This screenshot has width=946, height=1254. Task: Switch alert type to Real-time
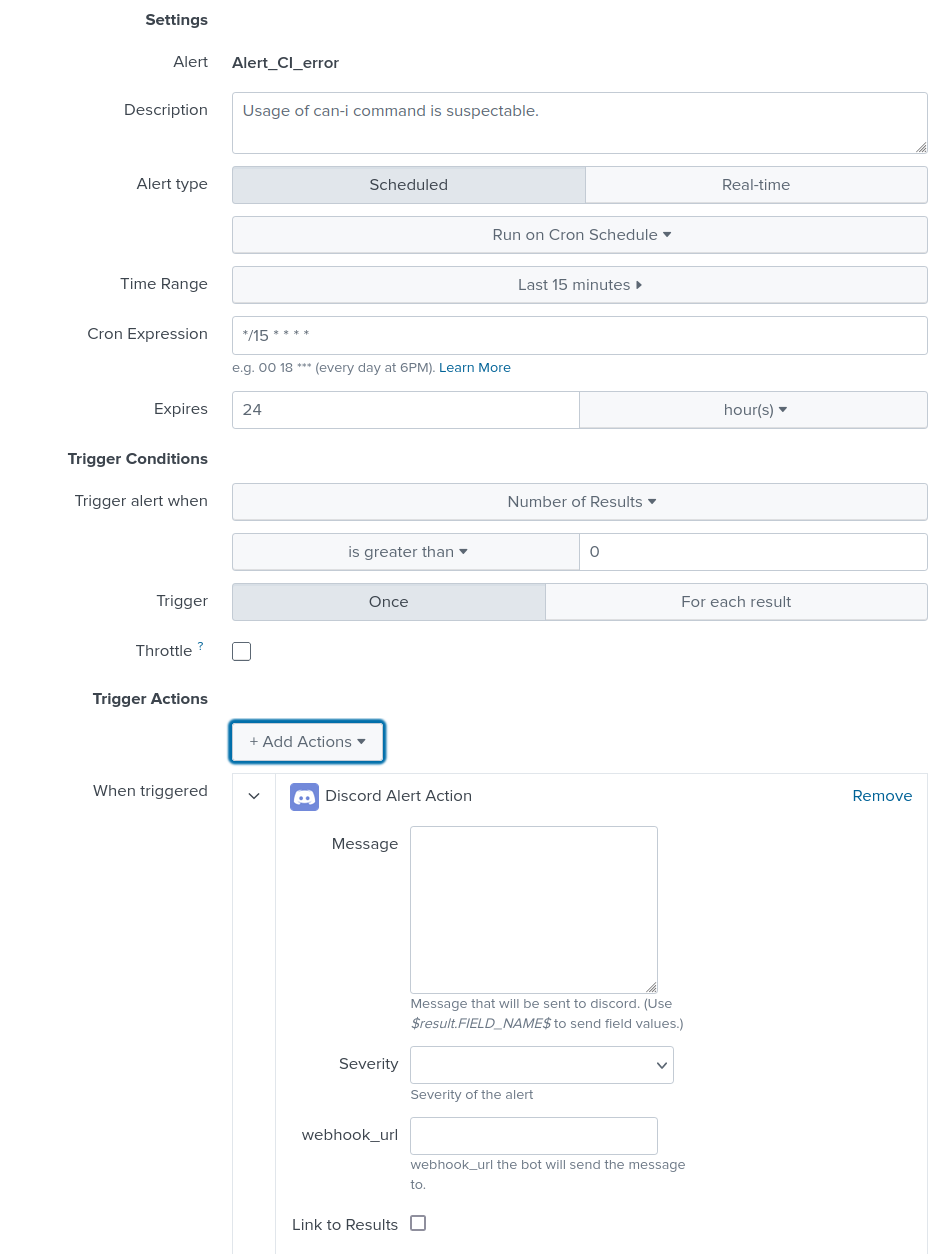755,184
